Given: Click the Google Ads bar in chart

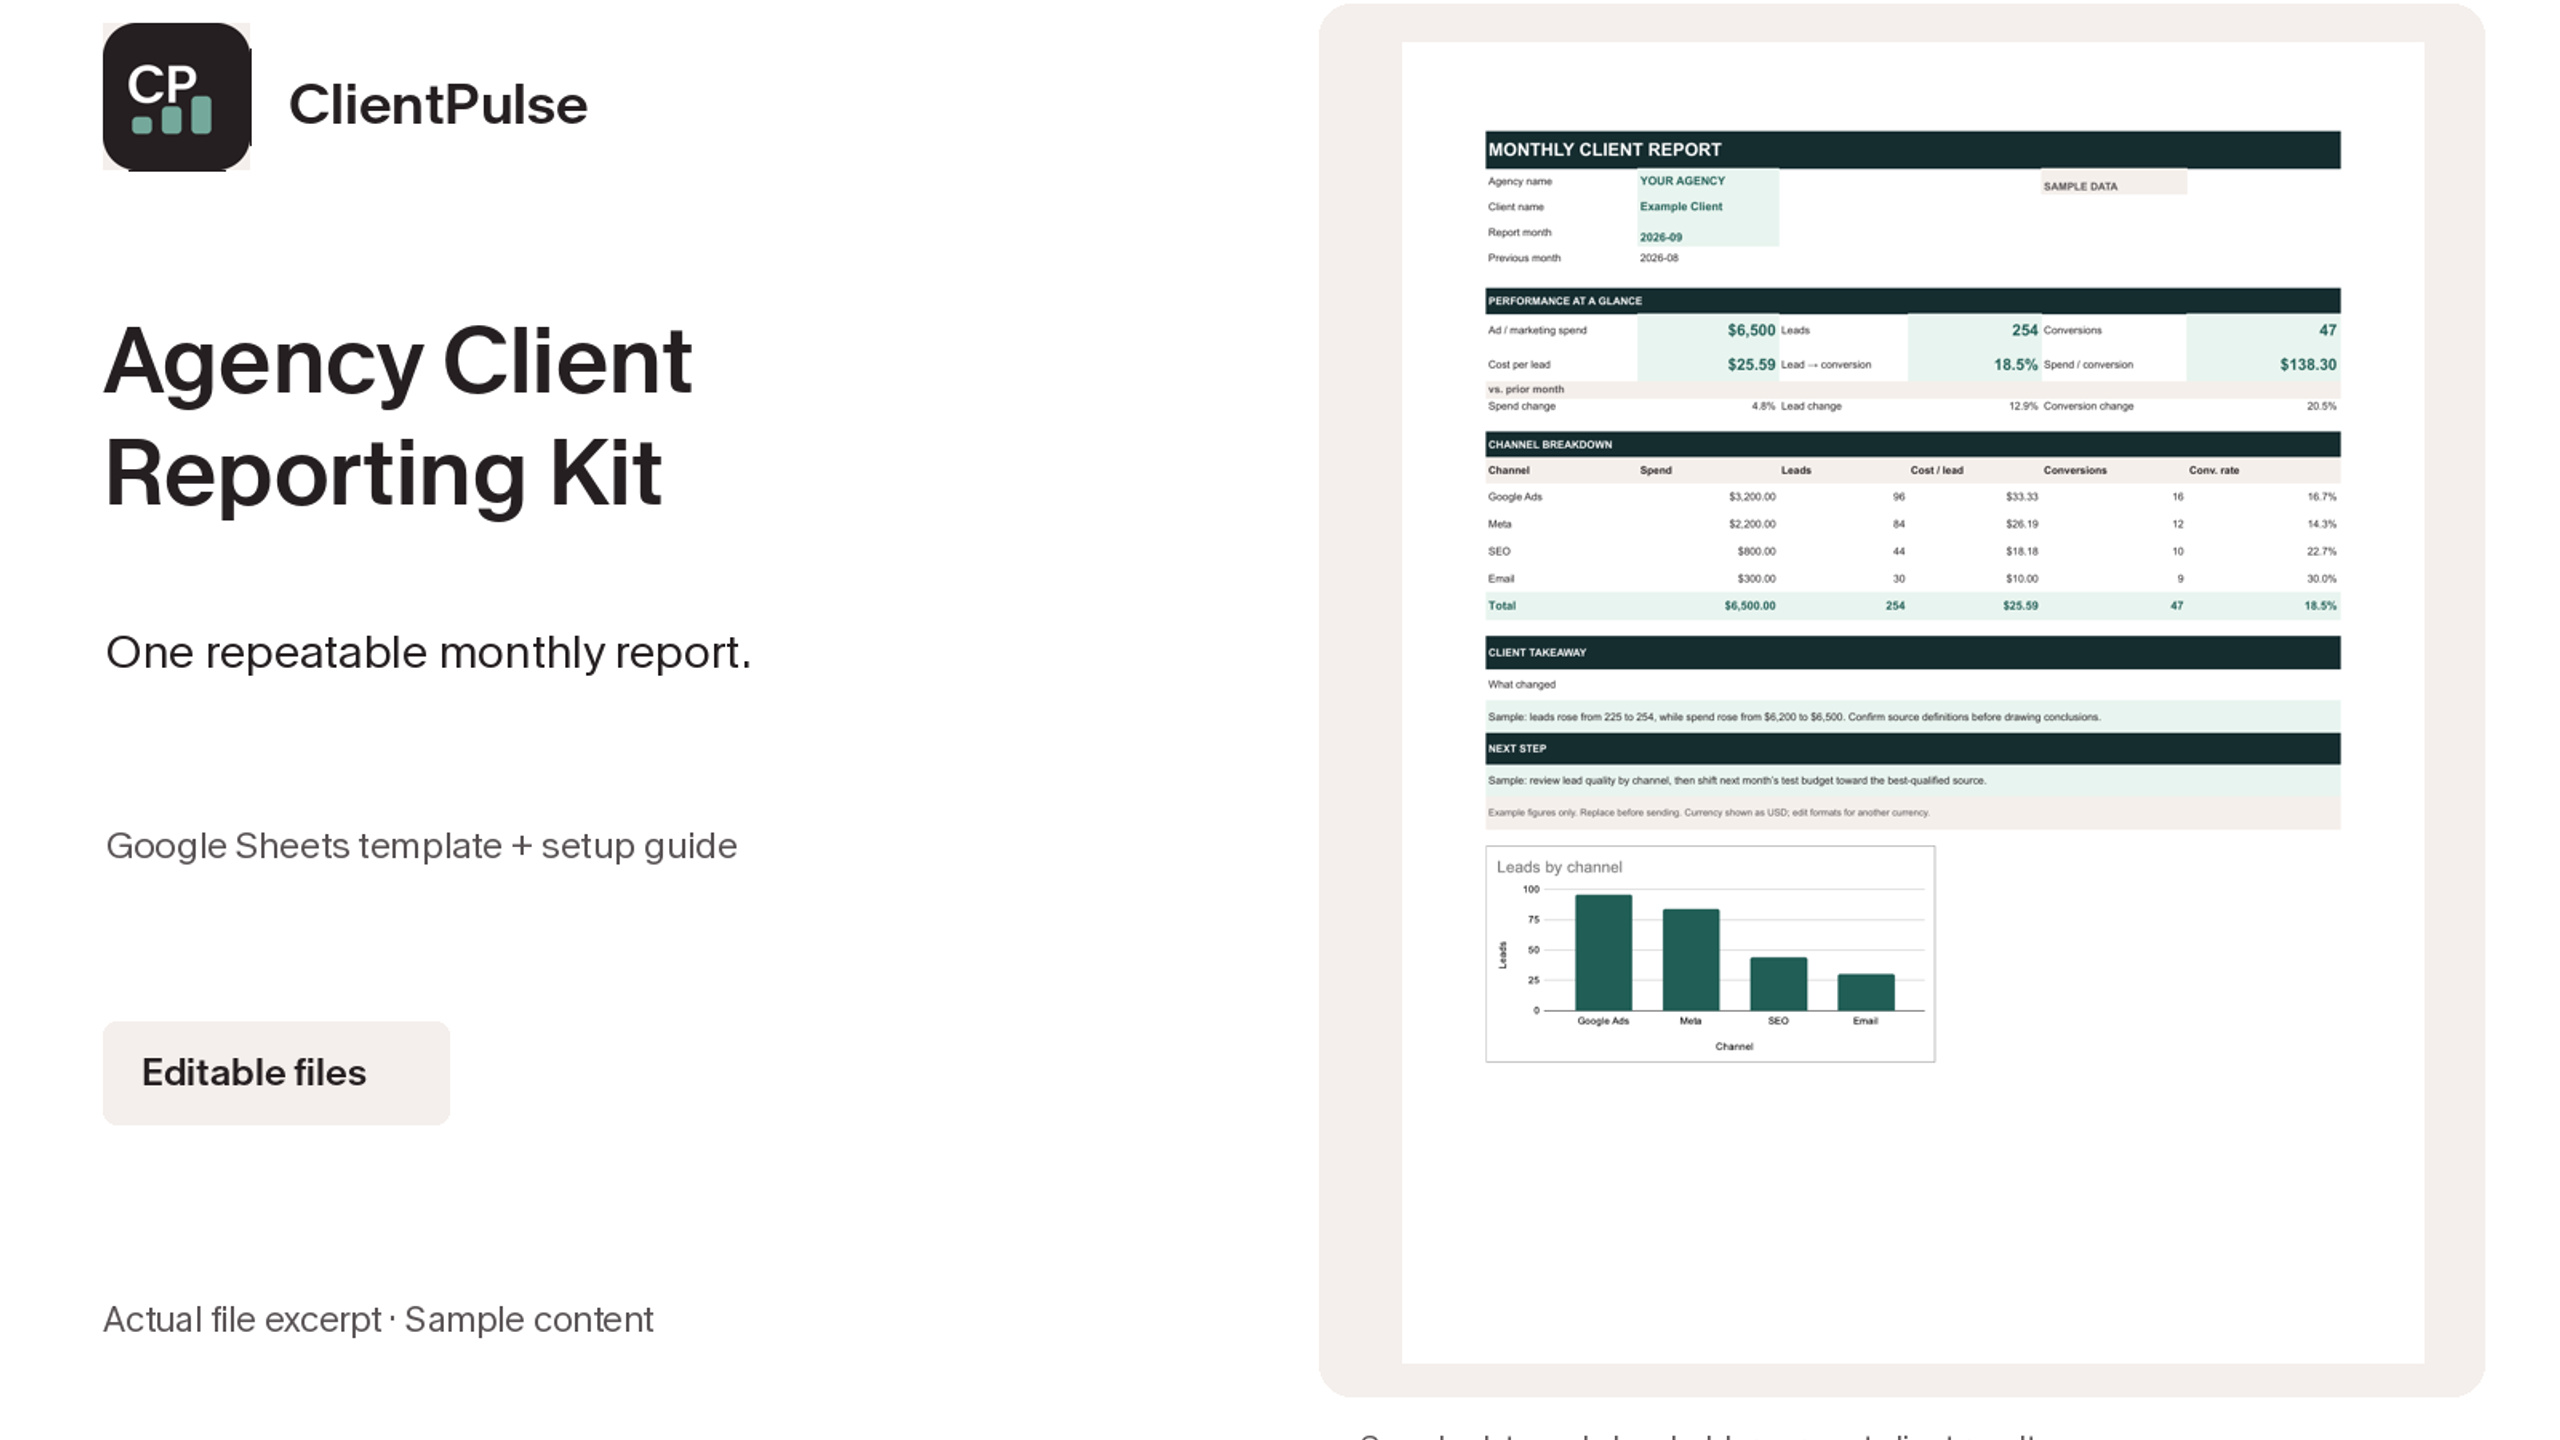Looking at the screenshot, I should 1603,952.
